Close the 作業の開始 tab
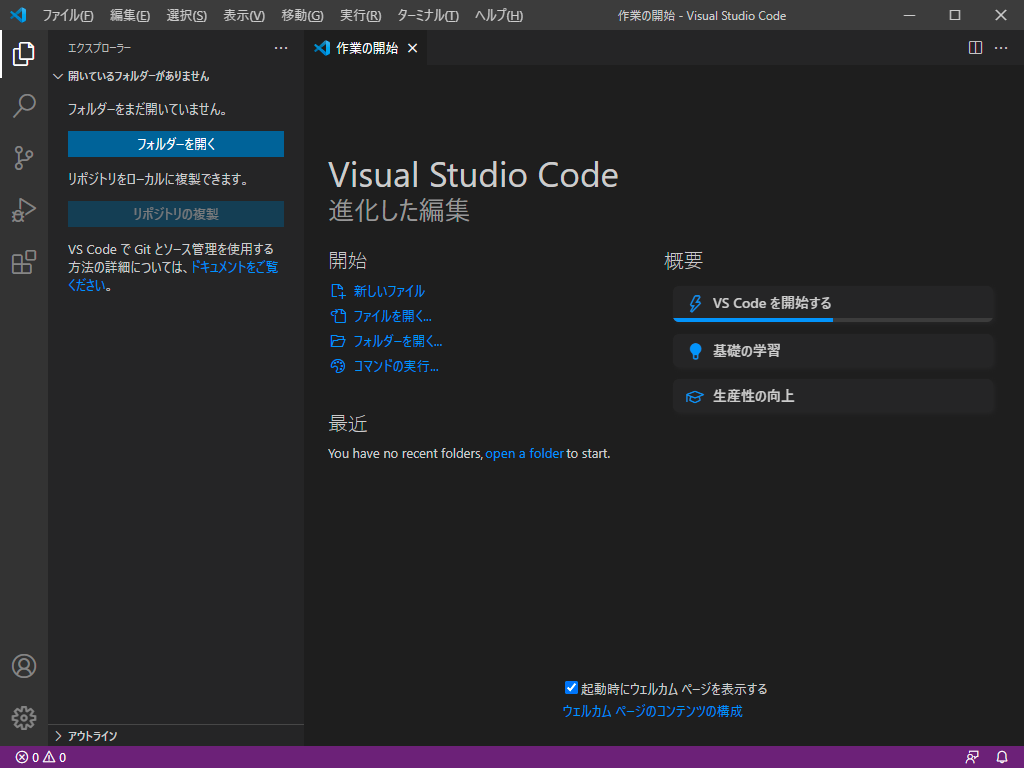Viewport: 1024px width, 768px height. [x=413, y=48]
